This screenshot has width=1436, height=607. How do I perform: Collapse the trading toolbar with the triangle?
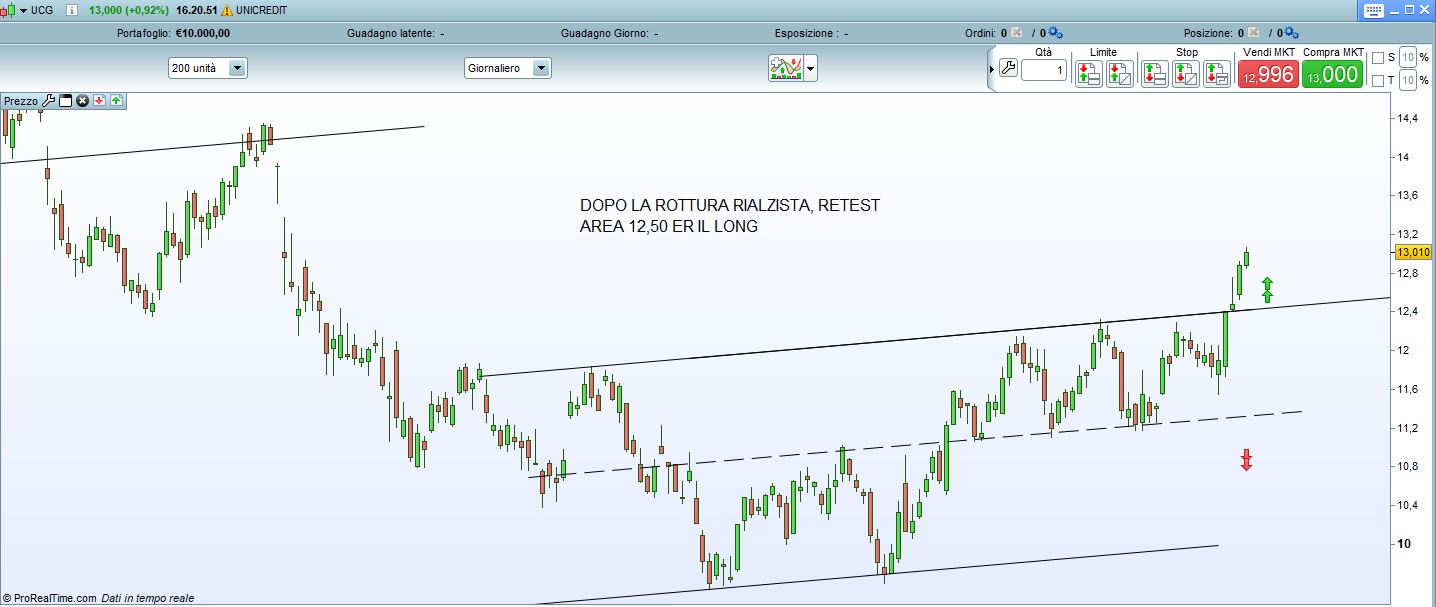(x=992, y=69)
